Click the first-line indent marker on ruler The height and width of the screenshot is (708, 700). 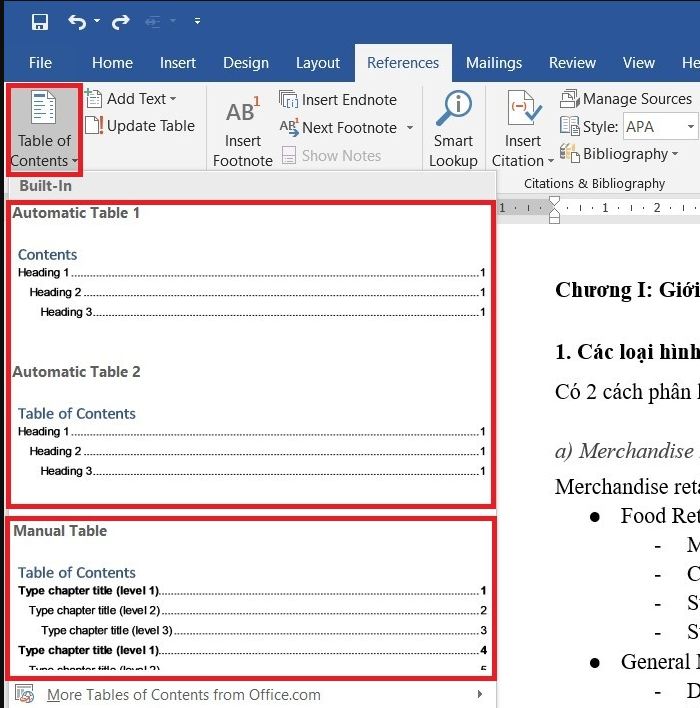coord(554,202)
